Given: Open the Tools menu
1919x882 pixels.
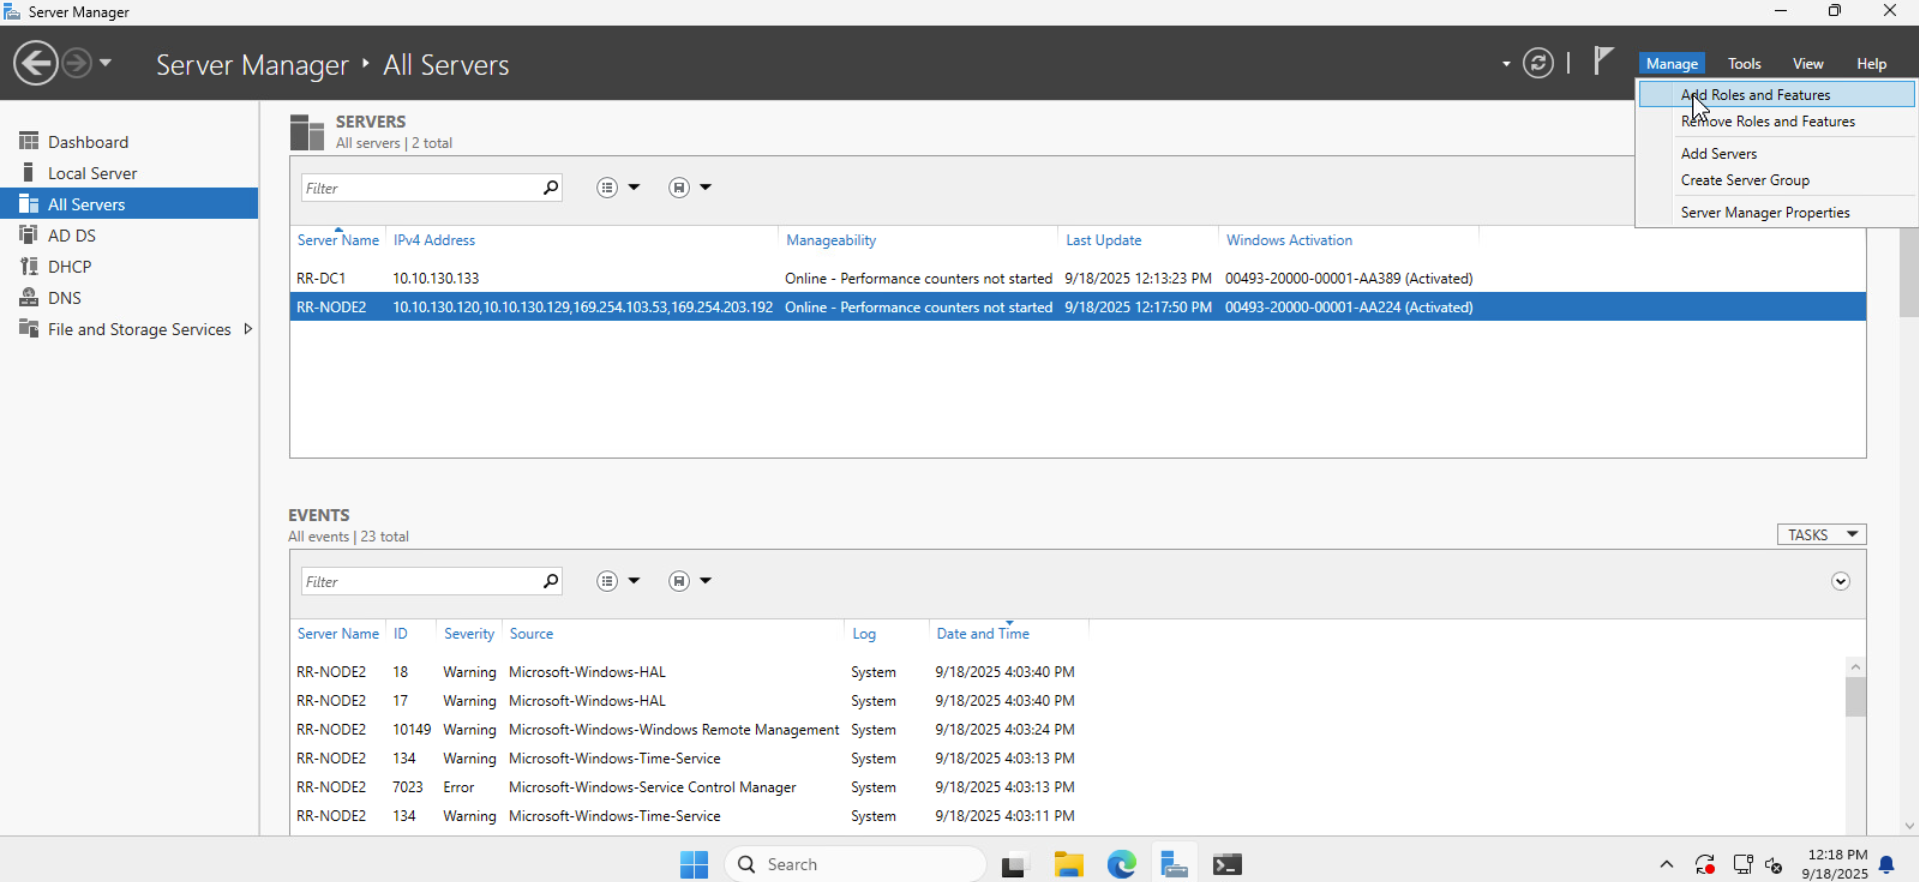Looking at the screenshot, I should click(1744, 63).
